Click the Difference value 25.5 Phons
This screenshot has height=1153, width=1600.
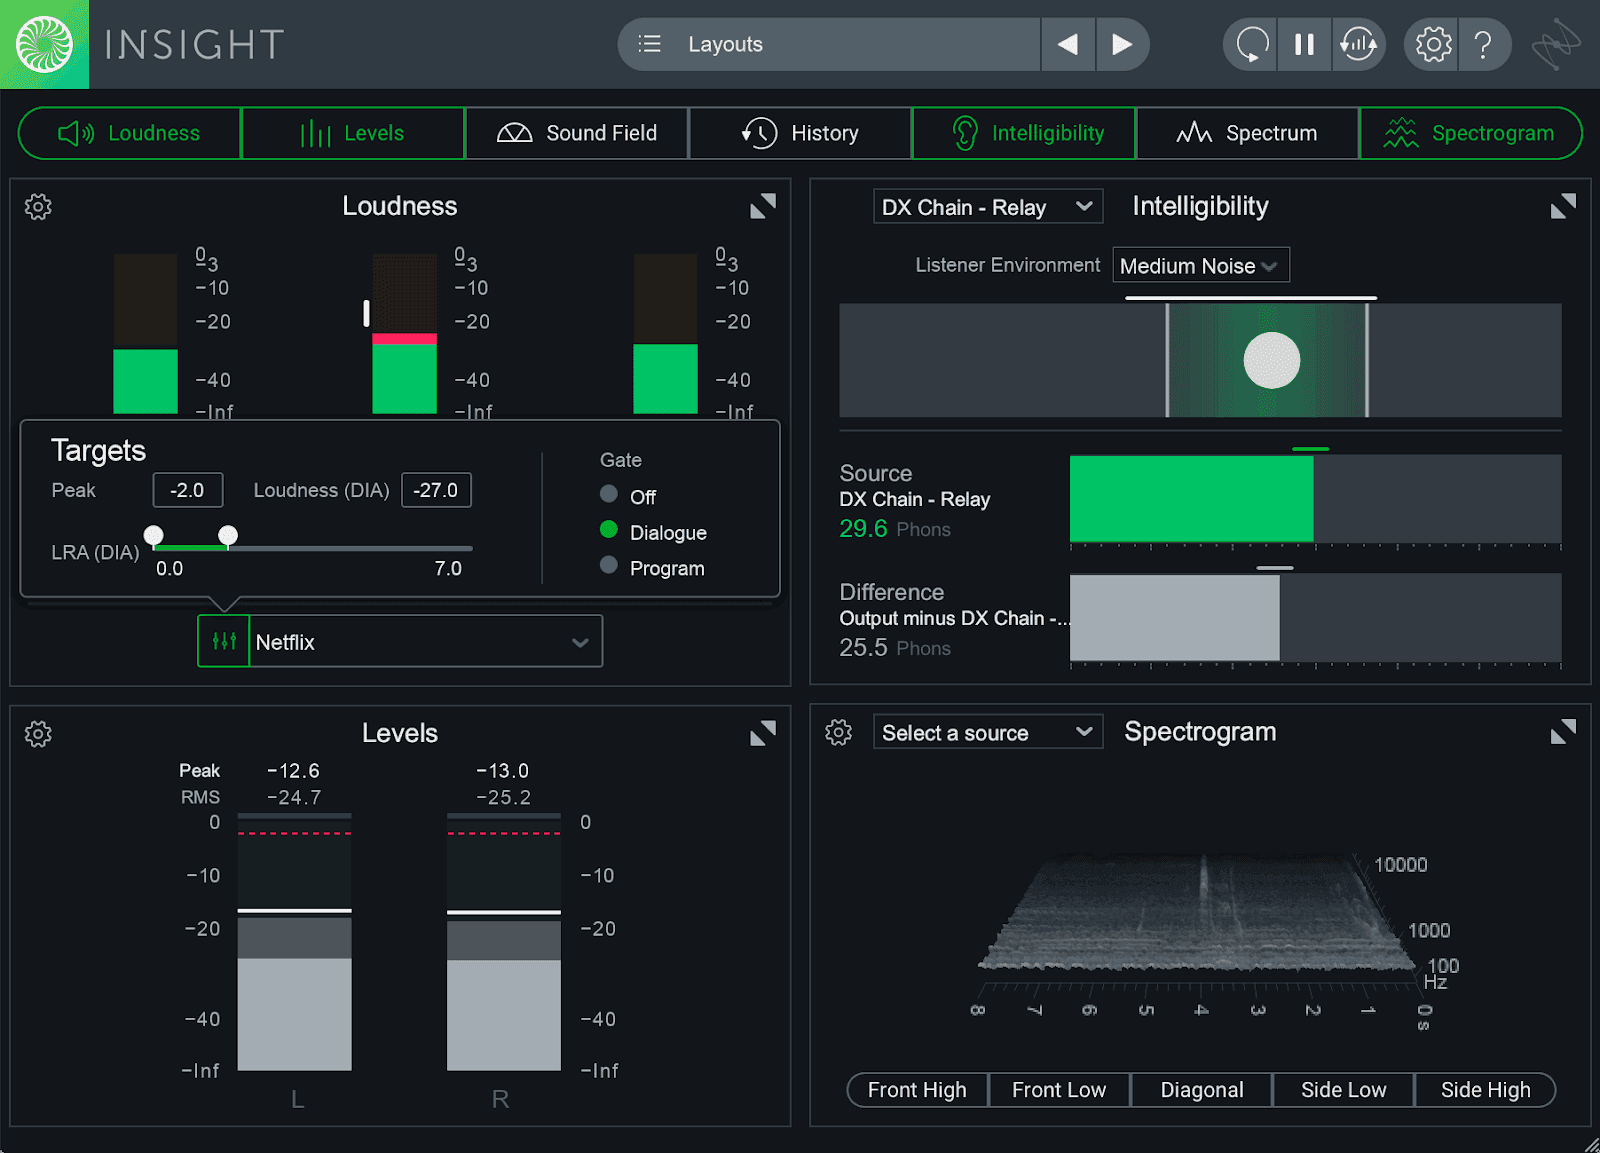895,647
